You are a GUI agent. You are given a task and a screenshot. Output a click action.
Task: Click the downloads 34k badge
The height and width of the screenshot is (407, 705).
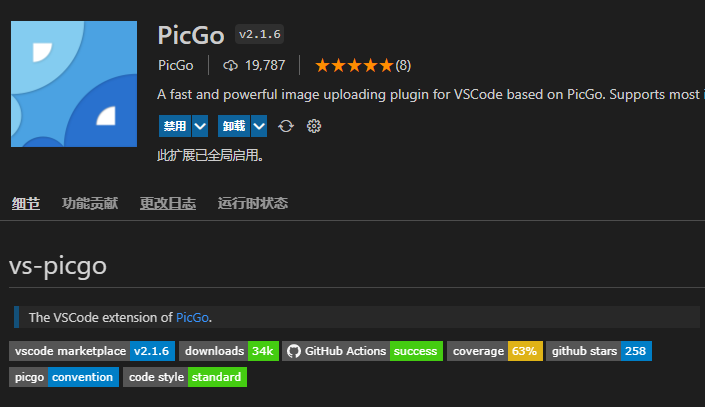[x=229, y=351]
